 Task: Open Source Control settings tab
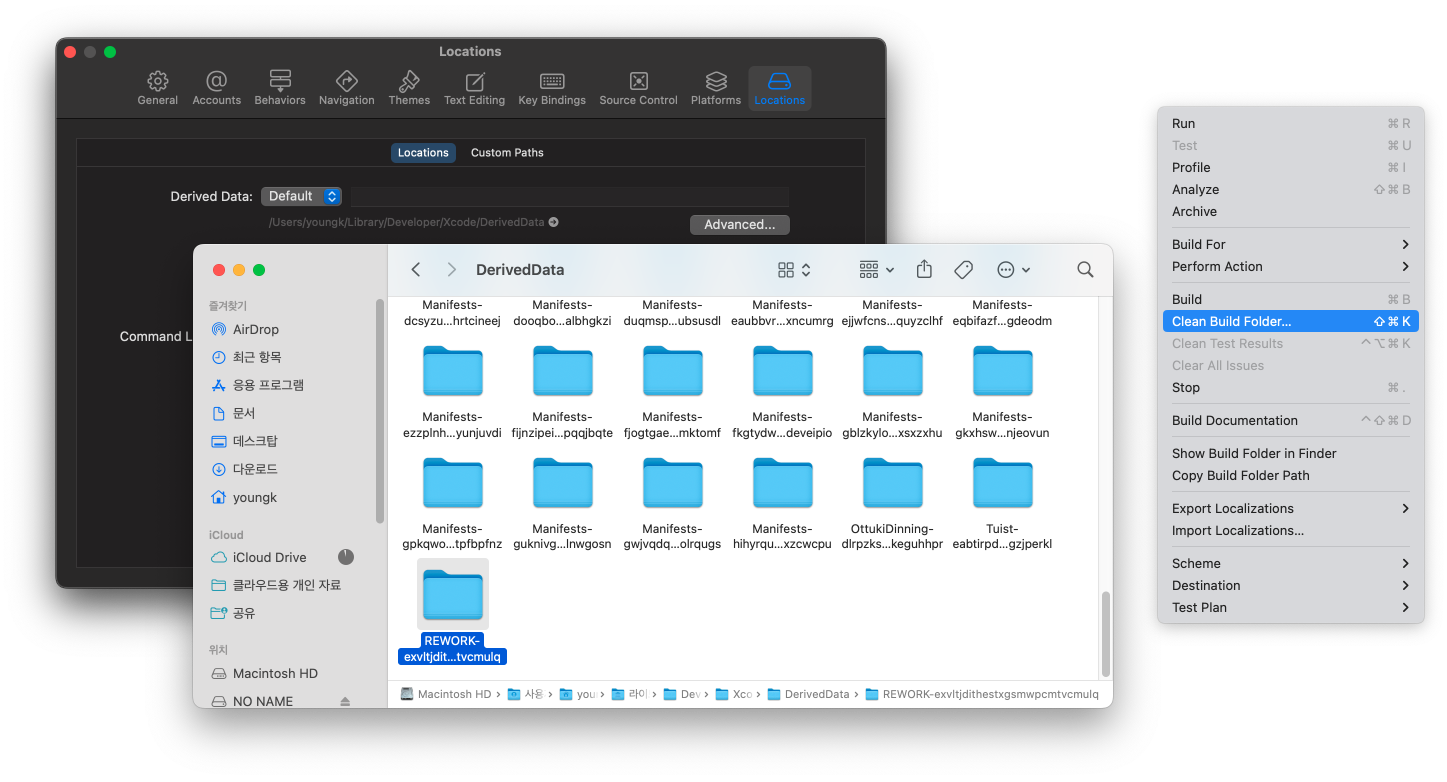click(638, 88)
